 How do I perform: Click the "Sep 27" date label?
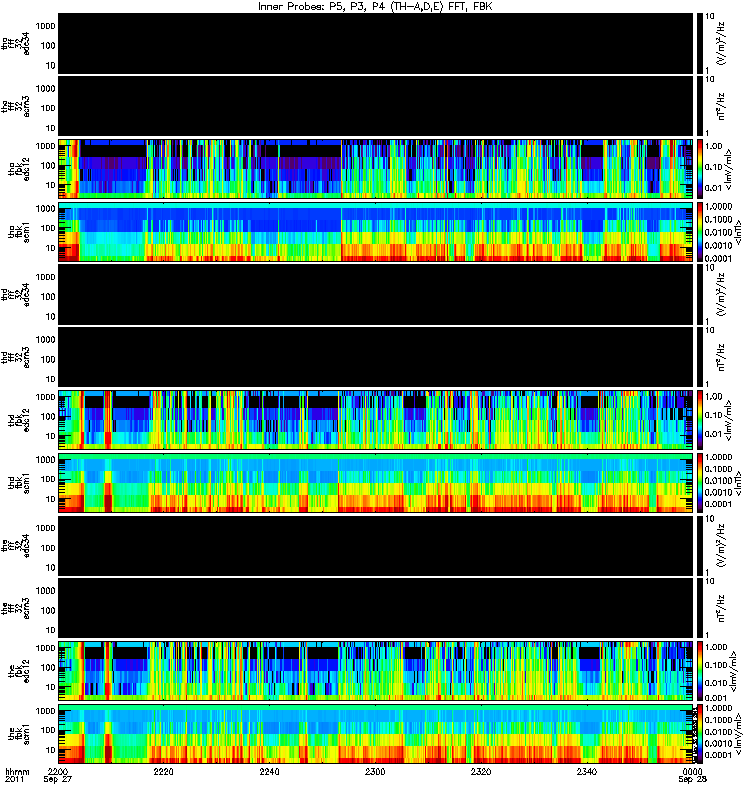pos(57,779)
